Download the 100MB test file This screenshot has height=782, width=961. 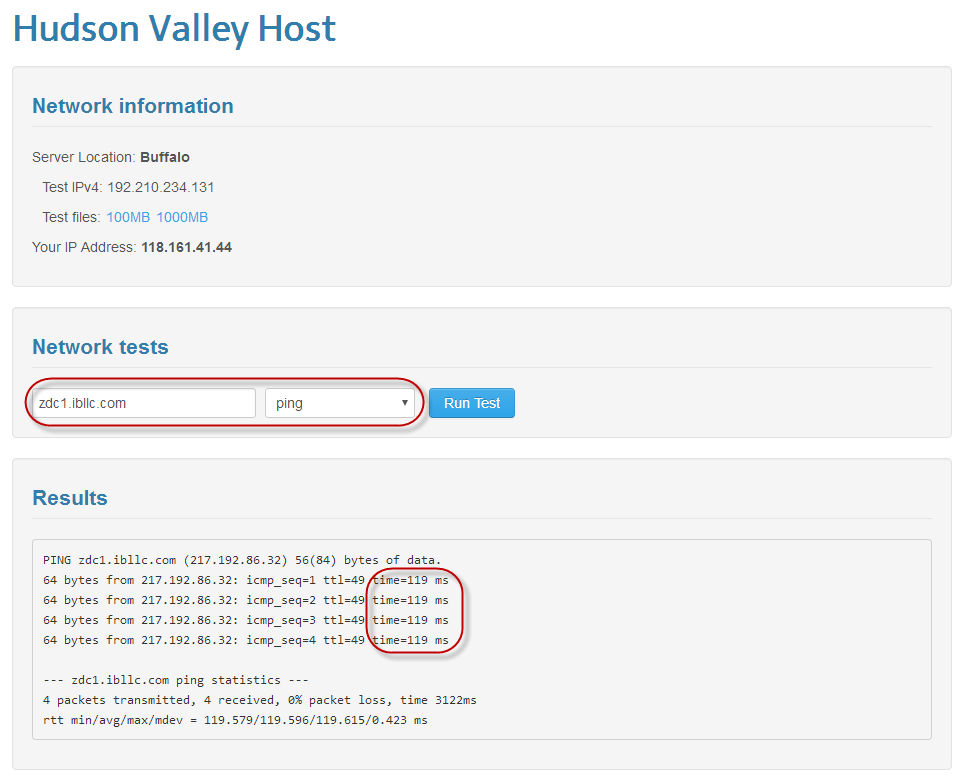click(x=128, y=218)
